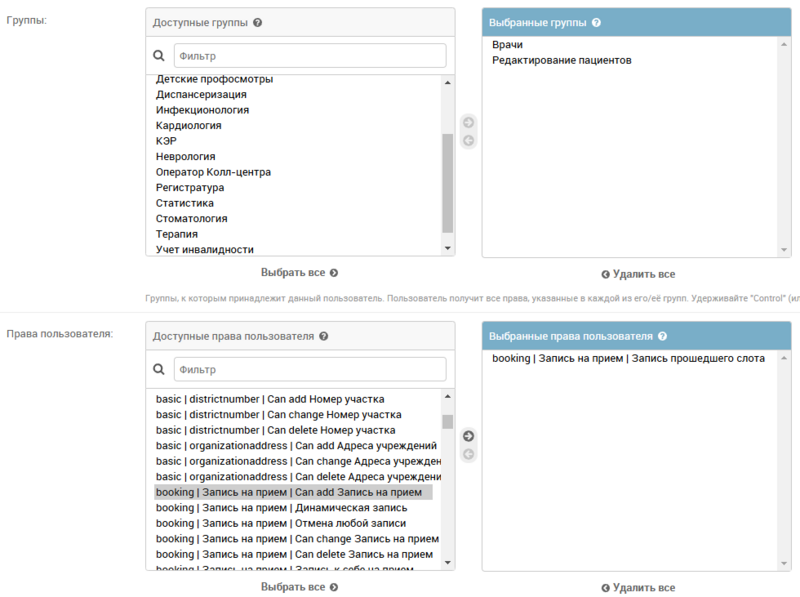800x597 pixels.
Task: Select КЭР group
Action: tap(166, 141)
